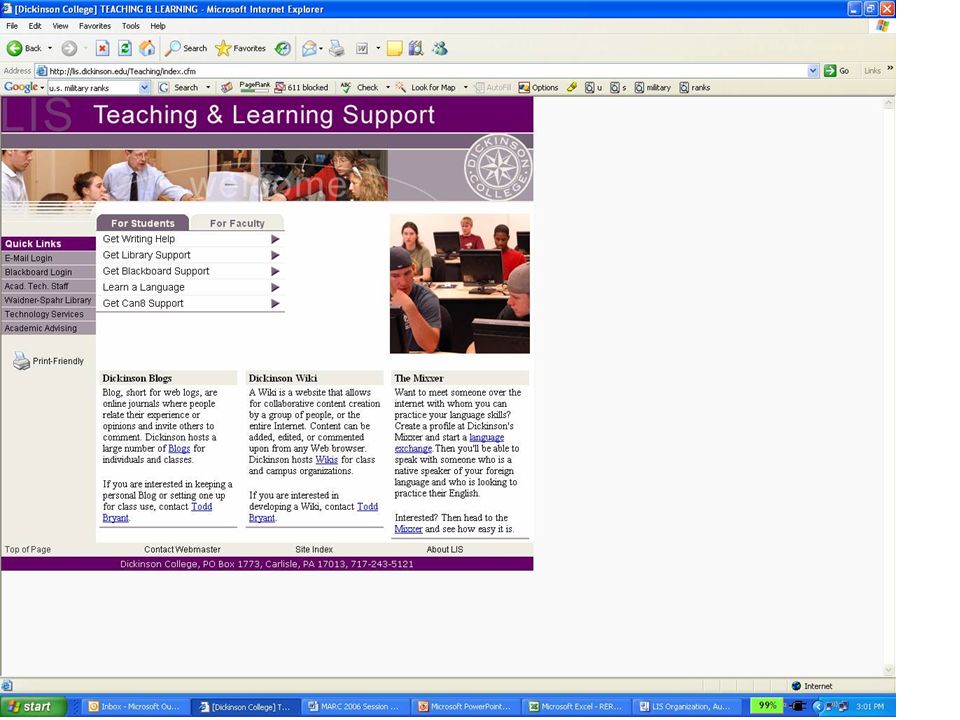Click the yellow note Discuss icon
Viewport: 960px width, 720px height.
[395, 48]
